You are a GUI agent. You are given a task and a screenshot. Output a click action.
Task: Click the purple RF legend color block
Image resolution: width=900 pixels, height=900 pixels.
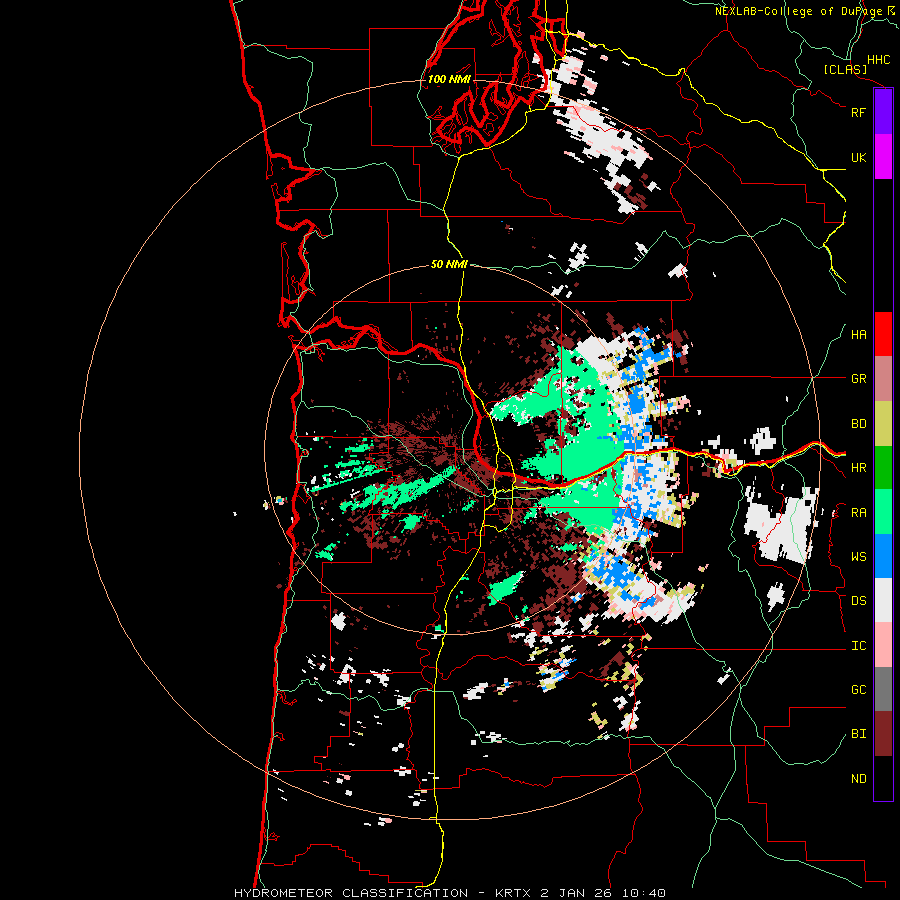[x=883, y=112]
